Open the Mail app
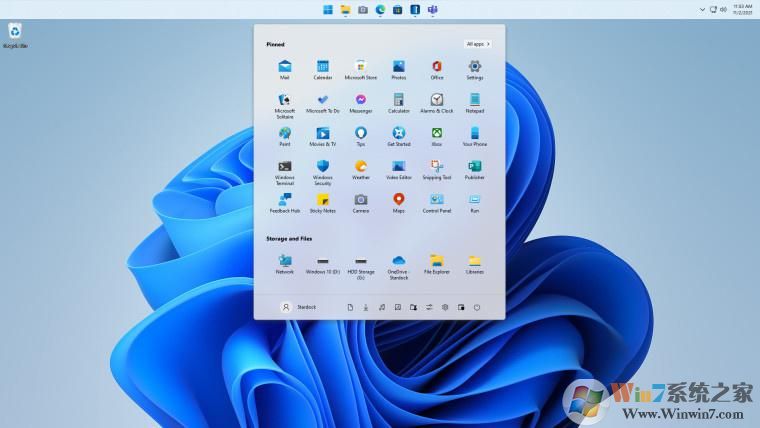The width and height of the screenshot is (760, 428). coord(285,67)
